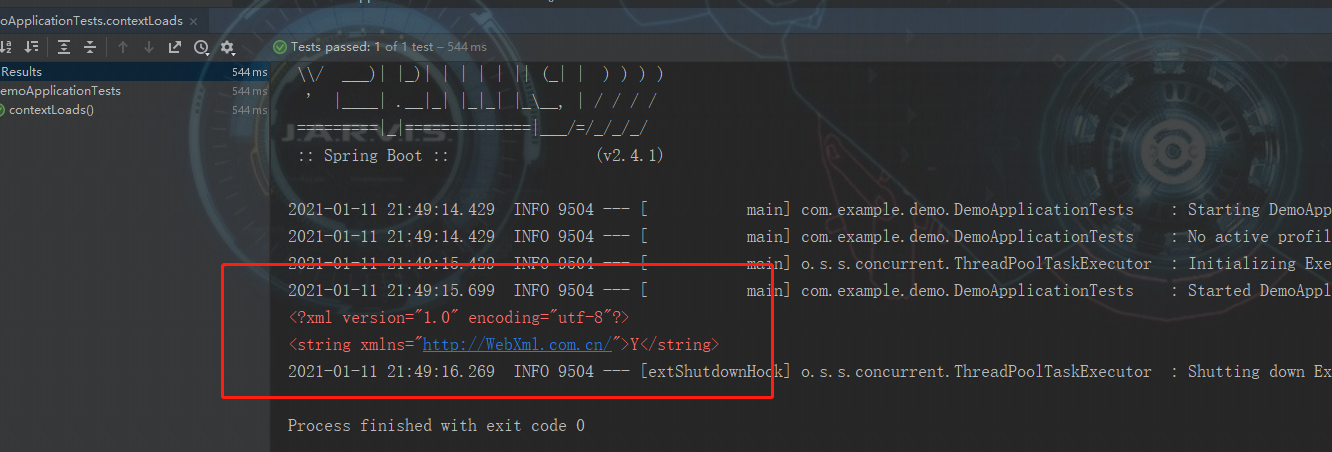The image size is (1332, 452).
Task: Go to previous failed test arrow
Action: (x=123, y=47)
